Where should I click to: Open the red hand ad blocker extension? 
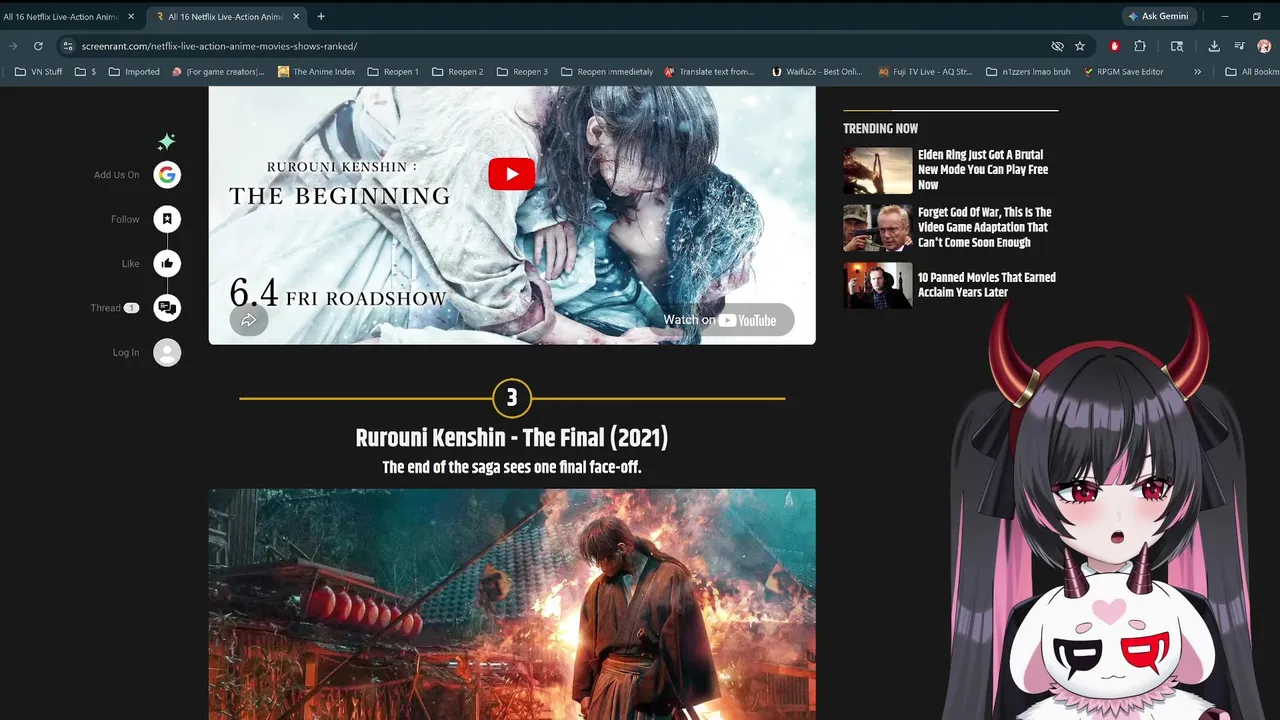tap(1114, 46)
